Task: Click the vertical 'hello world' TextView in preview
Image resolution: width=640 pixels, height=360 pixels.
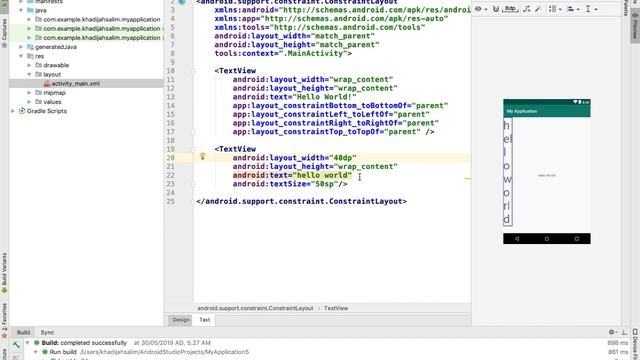Action: (x=507, y=172)
